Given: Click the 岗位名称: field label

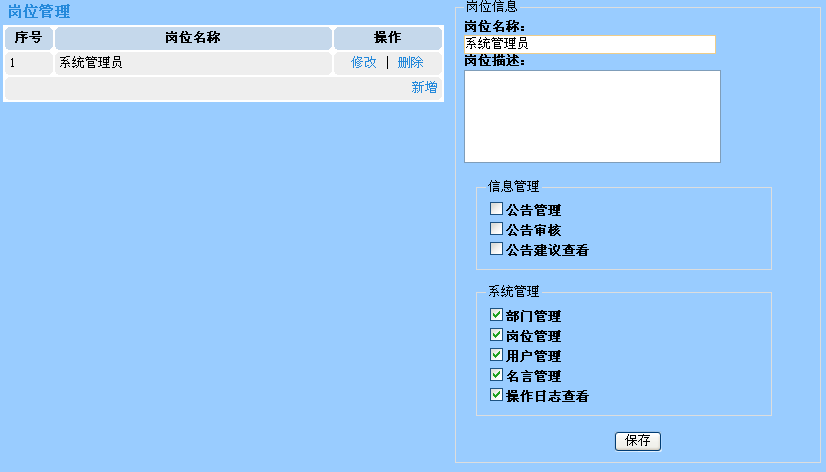Looking at the screenshot, I should tap(494, 26).
